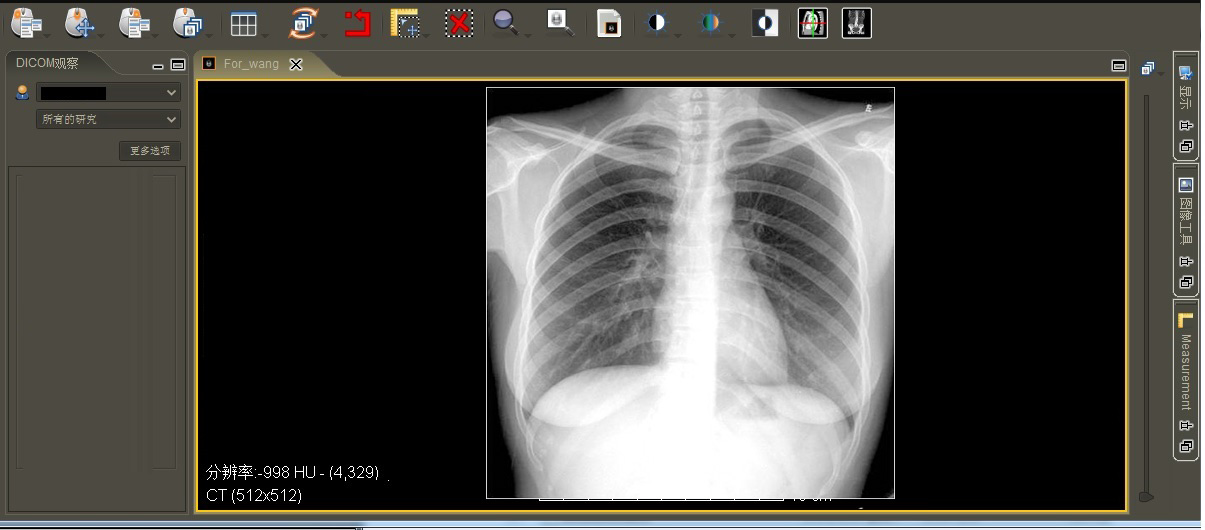1205x530 pixels.
Task: Click the last toolbar icon showing a chest X-ray
Action: coord(857,23)
